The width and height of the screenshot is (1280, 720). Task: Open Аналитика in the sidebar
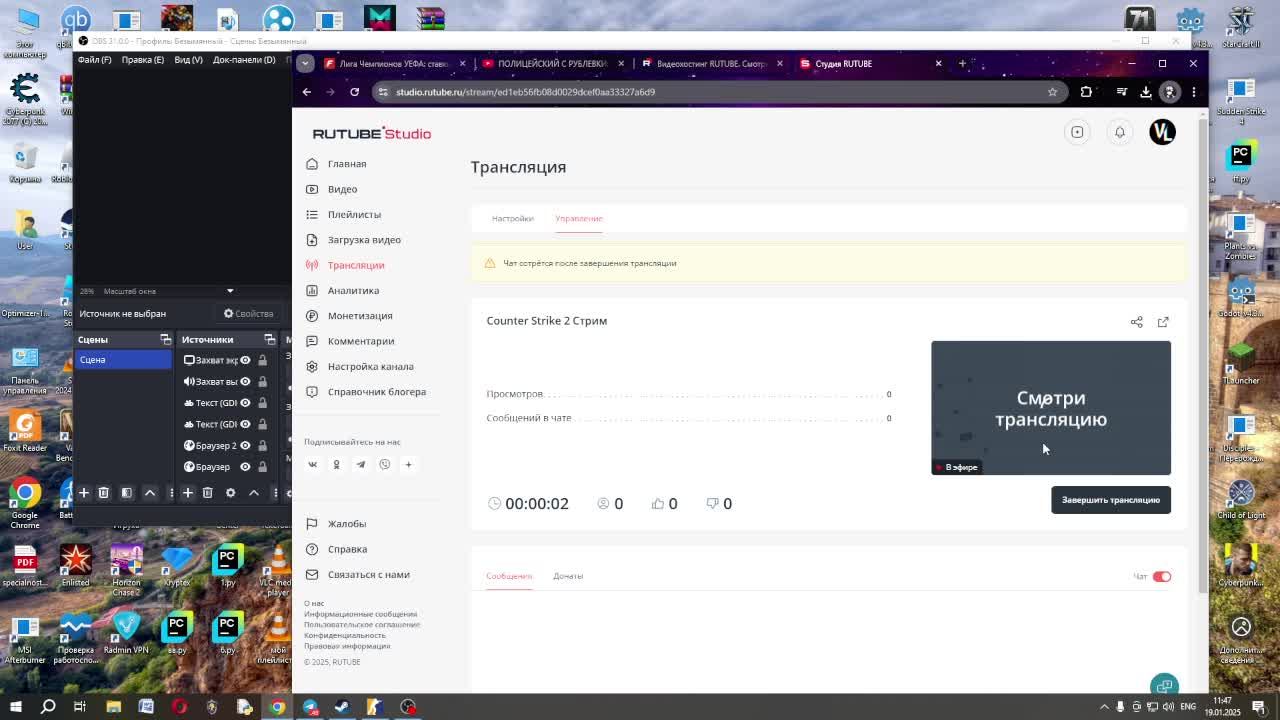(353, 291)
